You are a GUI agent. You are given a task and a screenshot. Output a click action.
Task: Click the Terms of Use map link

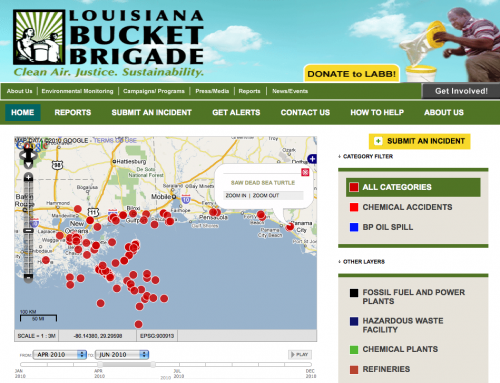115,140
